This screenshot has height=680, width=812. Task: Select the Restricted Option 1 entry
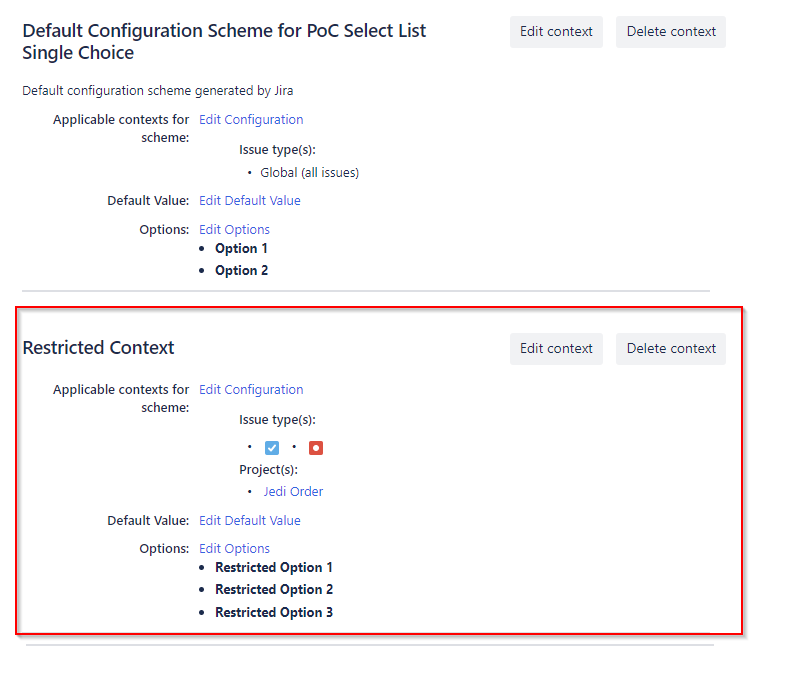[x=274, y=568]
